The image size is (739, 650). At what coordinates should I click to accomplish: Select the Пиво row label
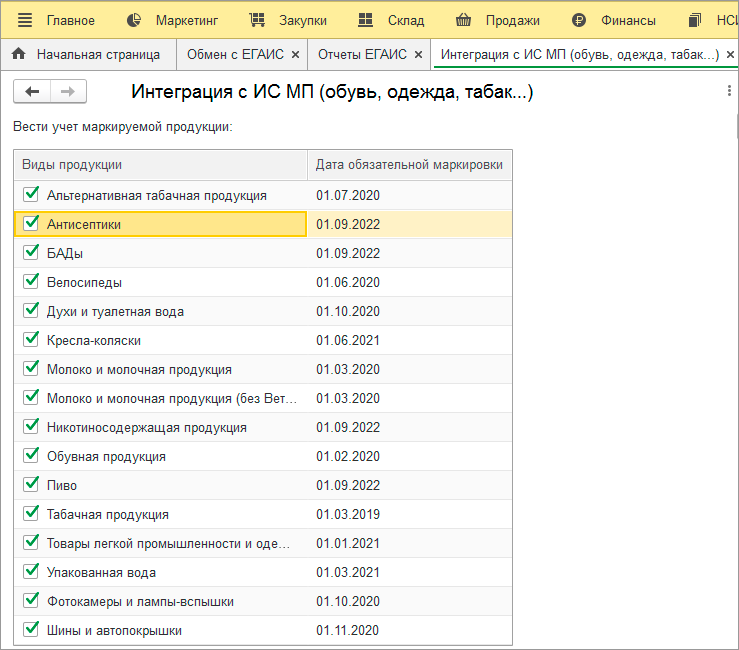point(62,485)
